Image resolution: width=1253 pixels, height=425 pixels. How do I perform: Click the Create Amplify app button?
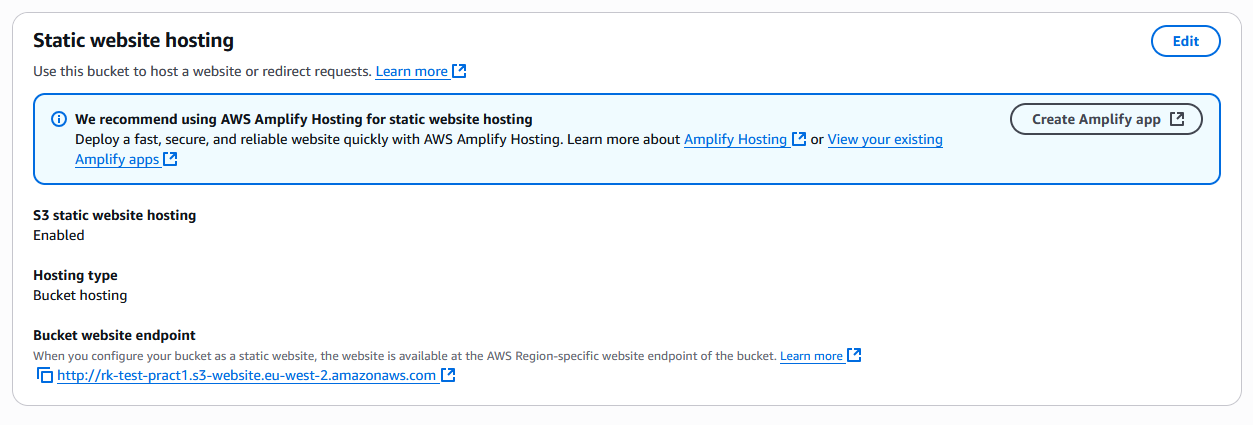1105,119
